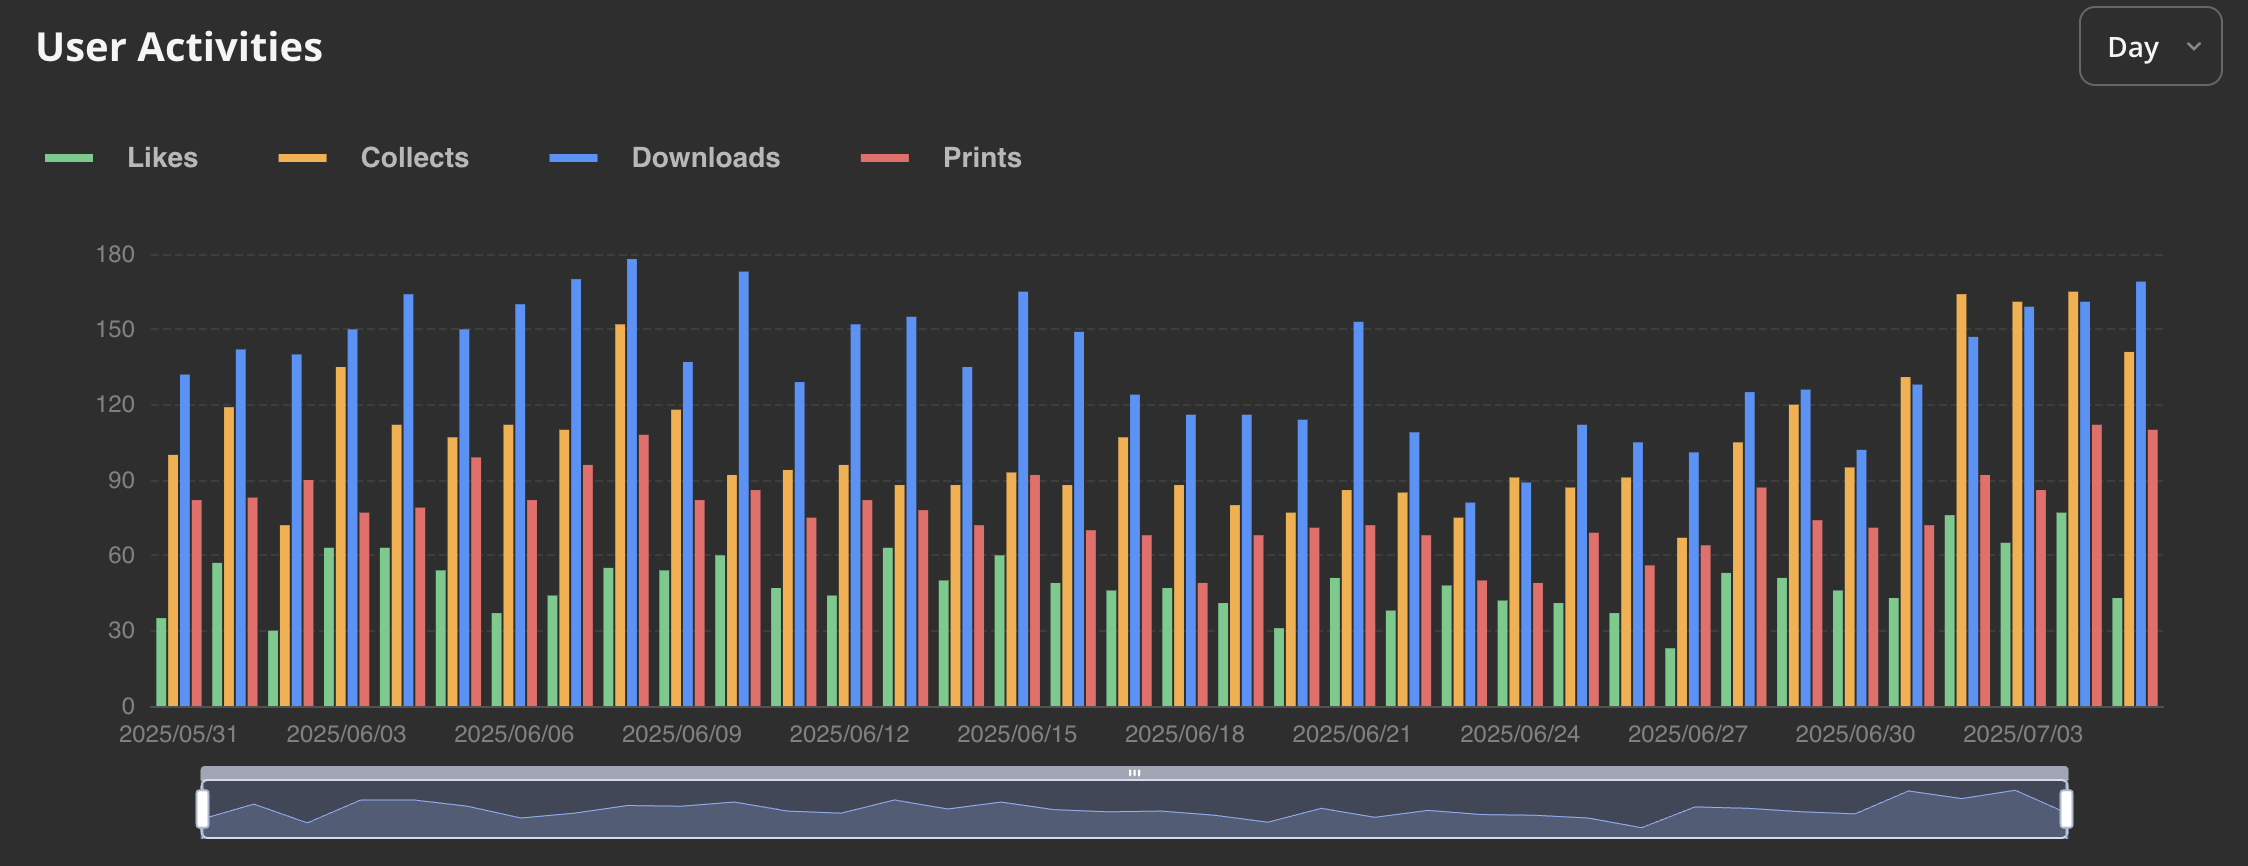The image size is (2248, 866).
Task: Click the blue Downloads bar above 2025/05/31
Action: pos(185,540)
